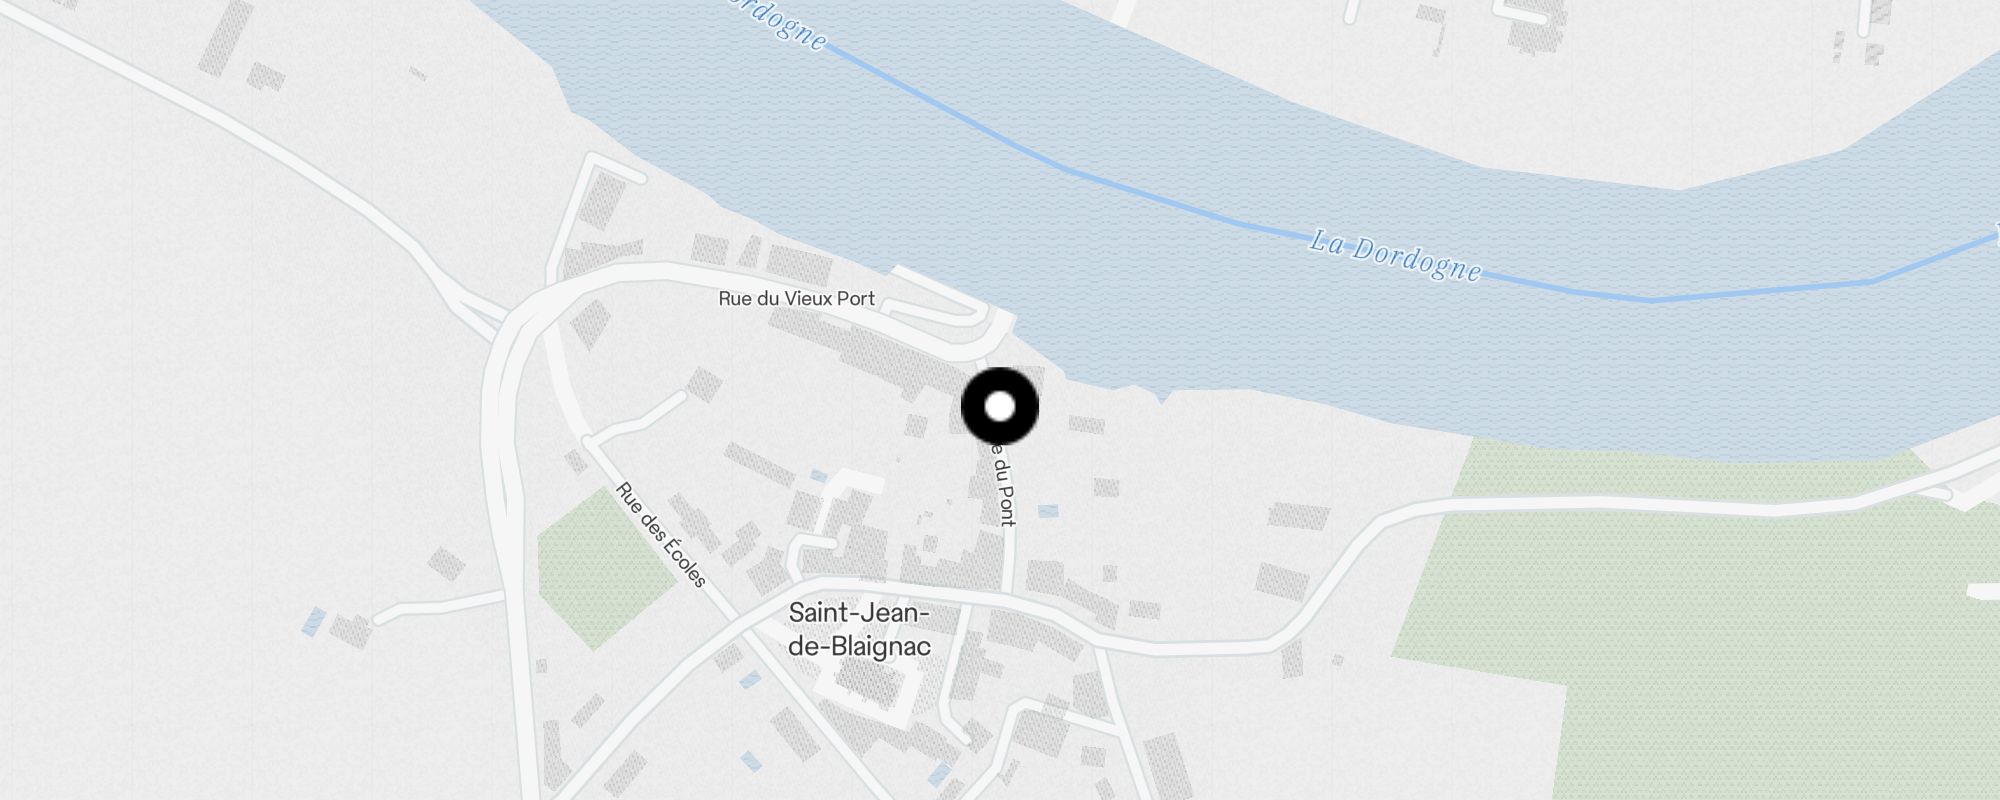Viewport: 2000px width, 800px height.
Task: Click the dead-end lane leading to far-left buildings
Action: coord(438,607)
